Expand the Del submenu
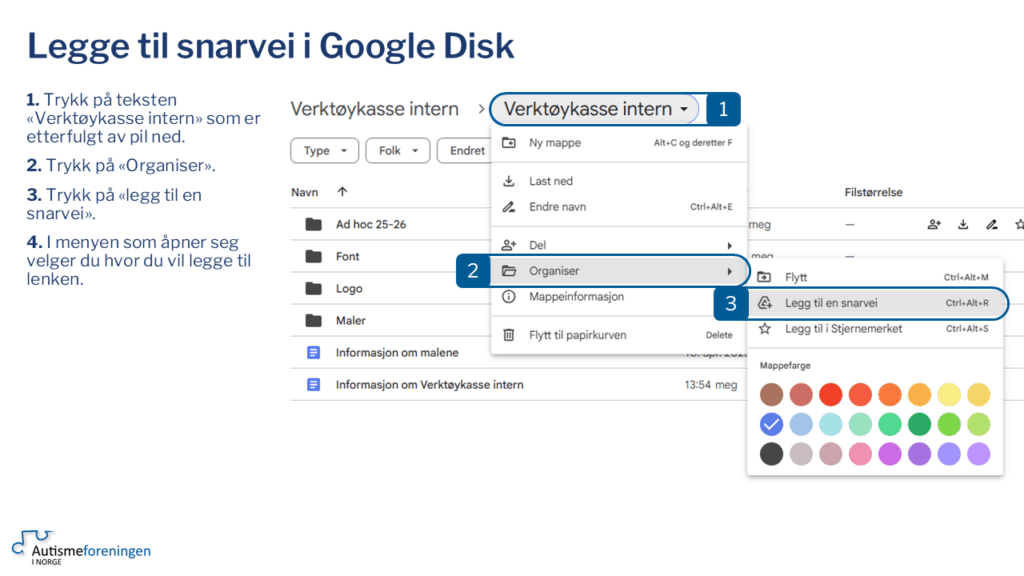Image resolution: width=1024 pixels, height=576 pixels. coord(619,246)
